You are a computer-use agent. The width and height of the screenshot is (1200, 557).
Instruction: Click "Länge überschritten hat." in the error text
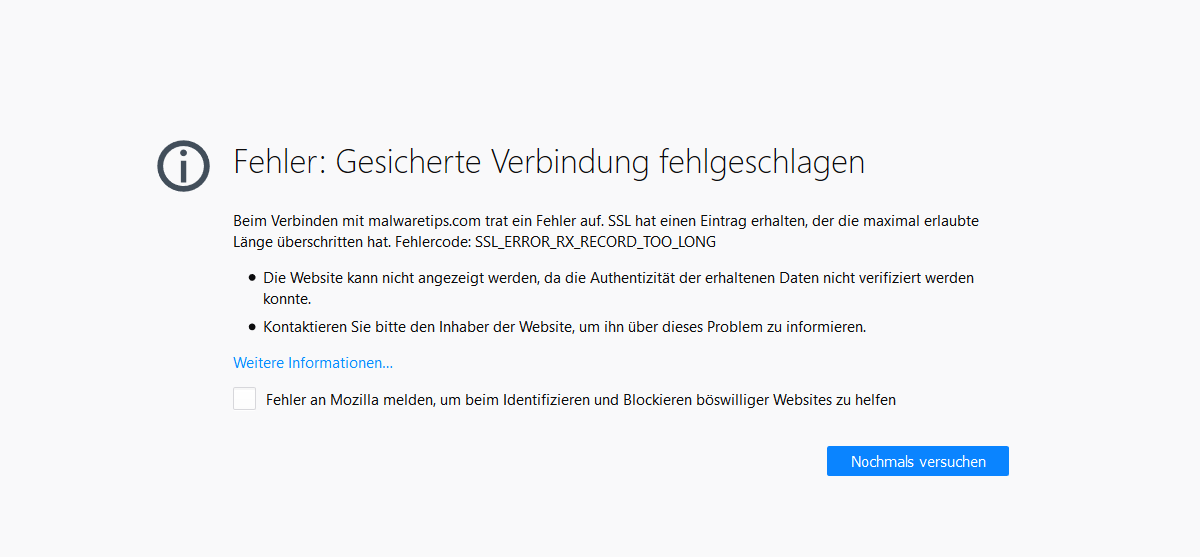point(314,242)
